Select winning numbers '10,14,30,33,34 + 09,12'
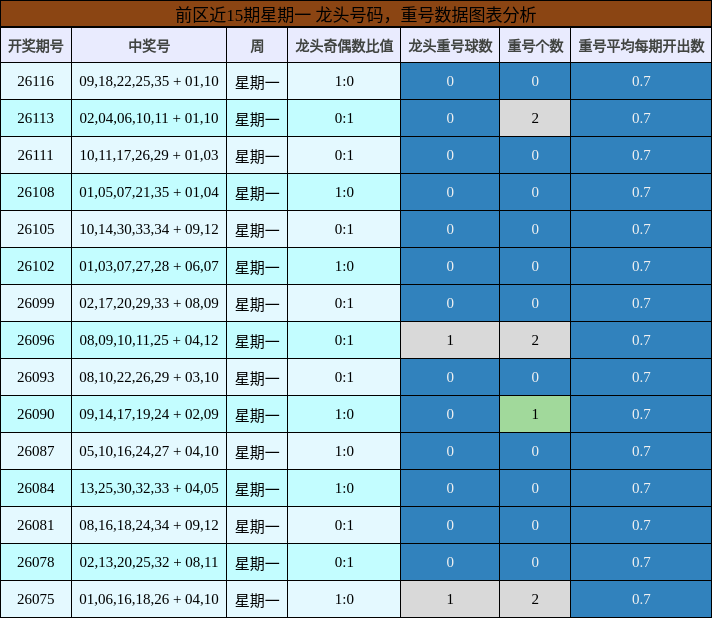This screenshot has height=618, width=712. (149, 229)
